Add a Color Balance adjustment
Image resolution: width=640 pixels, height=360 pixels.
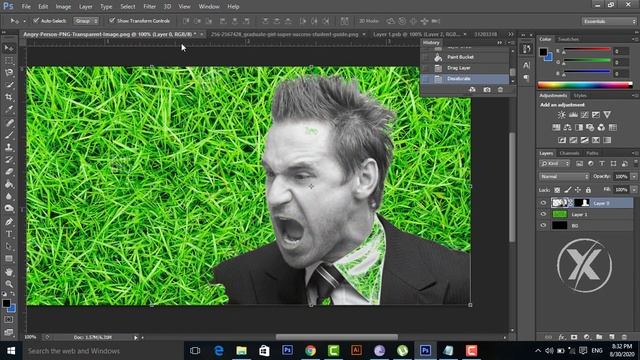point(567,127)
